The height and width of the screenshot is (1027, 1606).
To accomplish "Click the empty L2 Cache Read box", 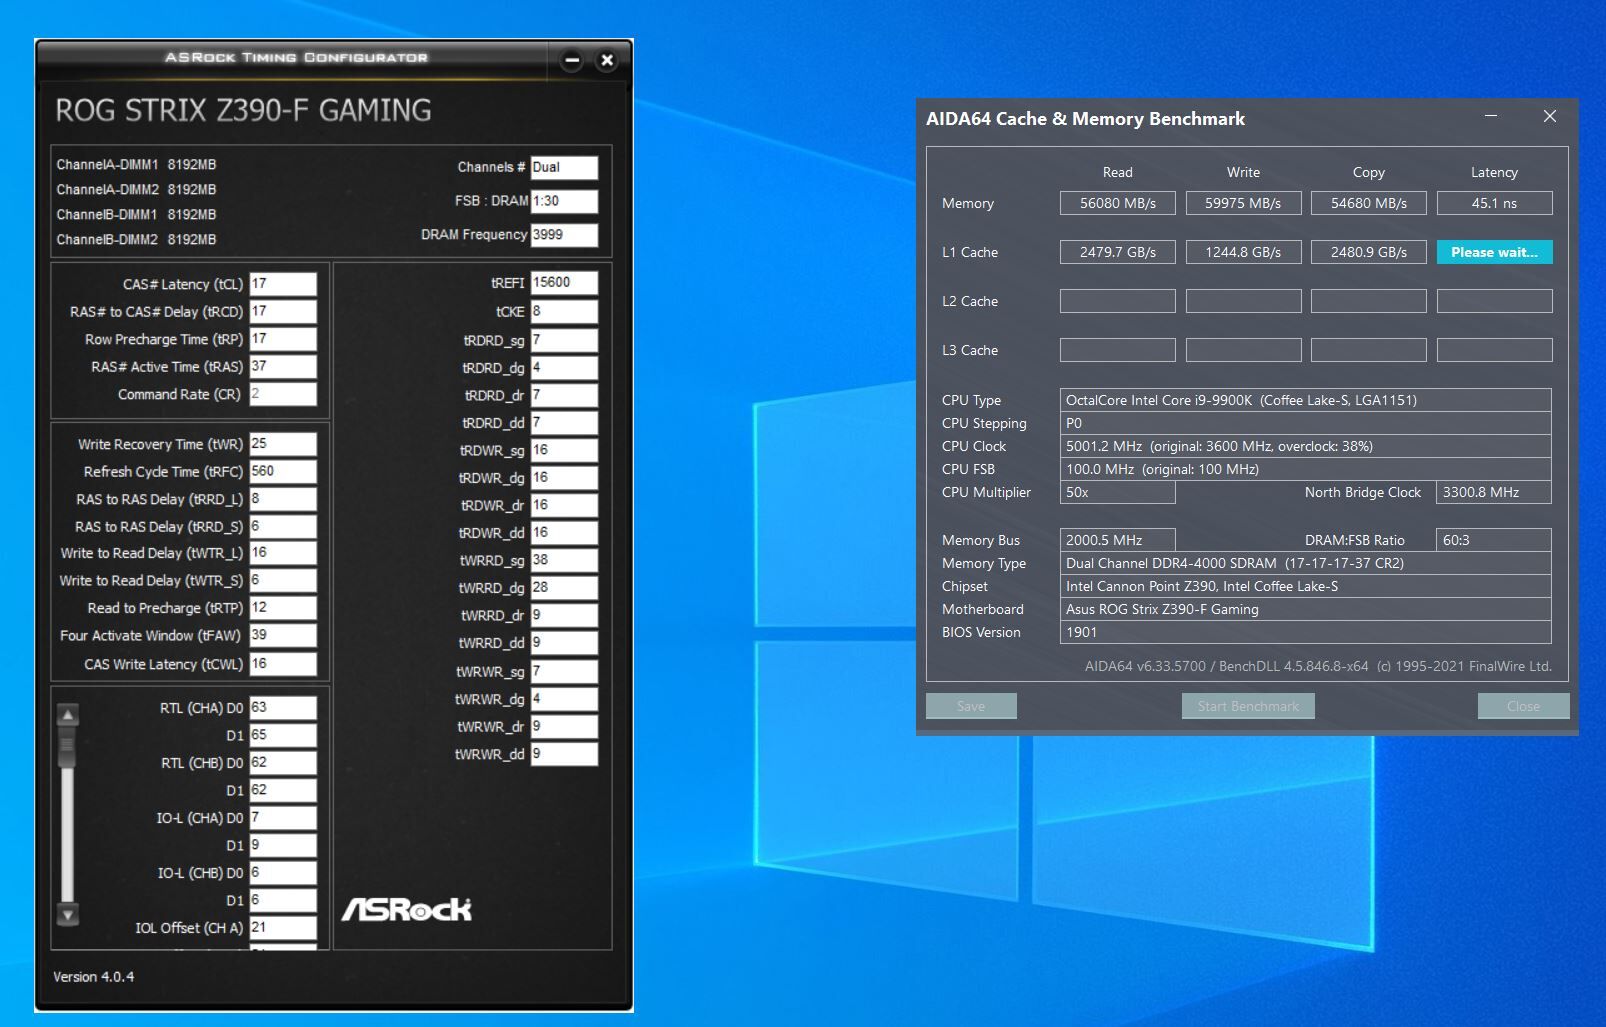I will pos(1117,301).
